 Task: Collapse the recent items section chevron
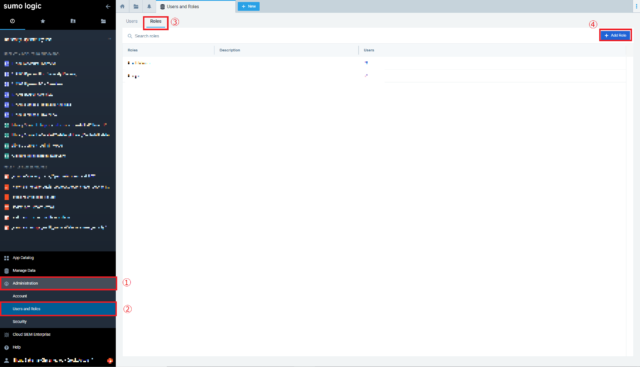pyautogui.click(x=109, y=39)
